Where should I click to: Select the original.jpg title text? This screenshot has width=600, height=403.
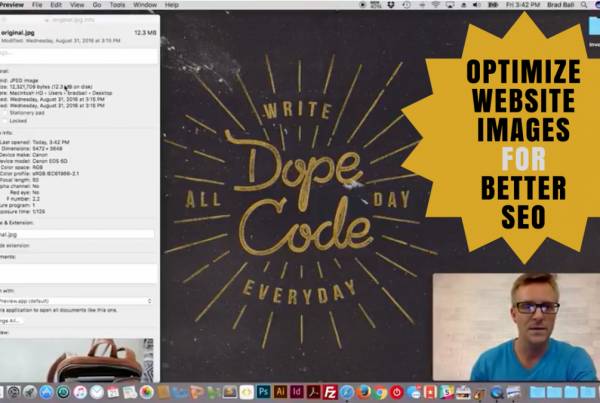pyautogui.click(x=18, y=33)
